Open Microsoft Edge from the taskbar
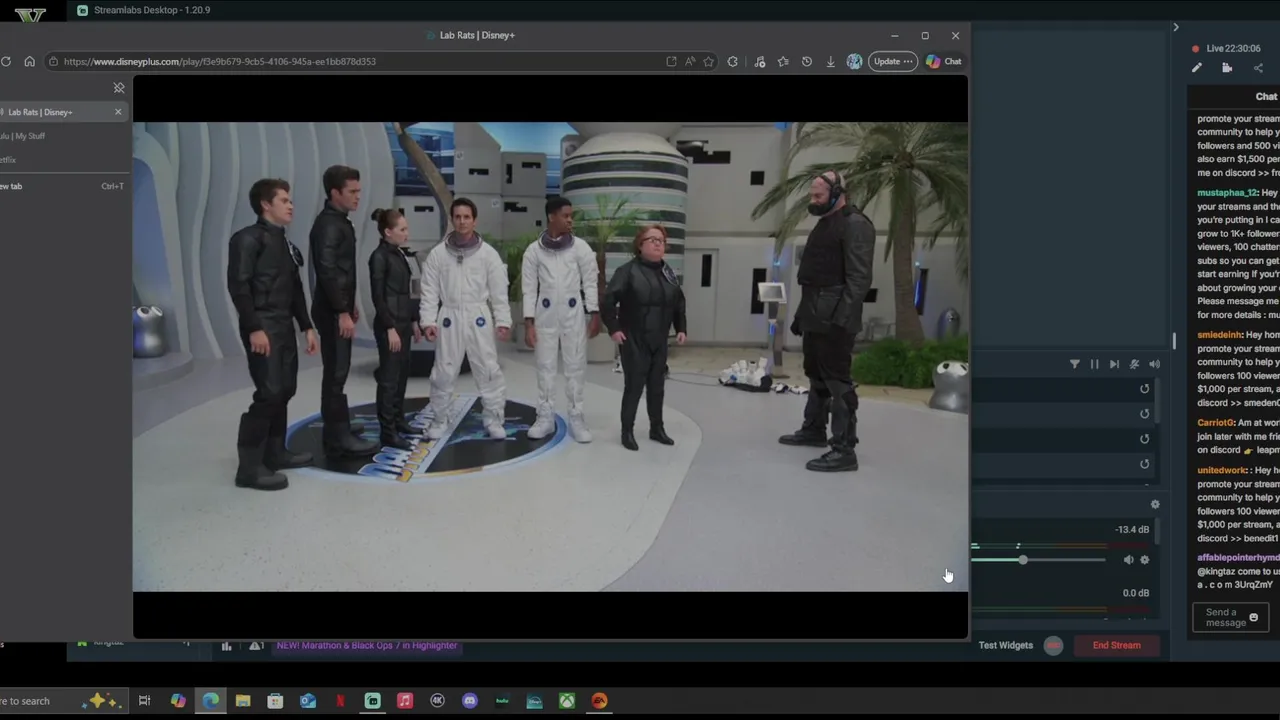 click(211, 701)
